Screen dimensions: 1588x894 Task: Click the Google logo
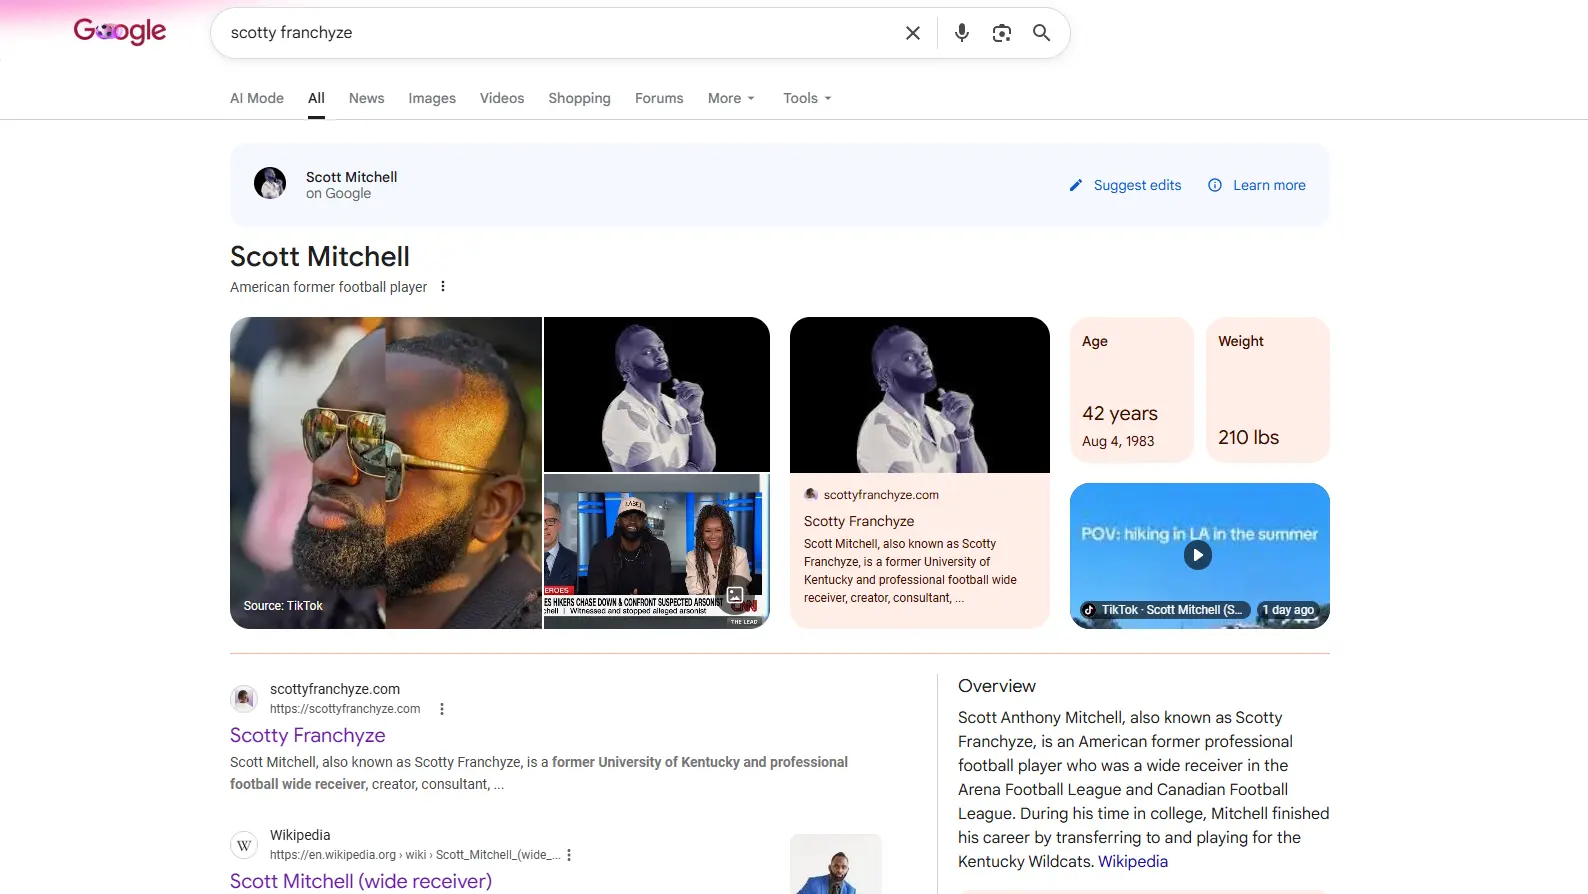pos(120,32)
